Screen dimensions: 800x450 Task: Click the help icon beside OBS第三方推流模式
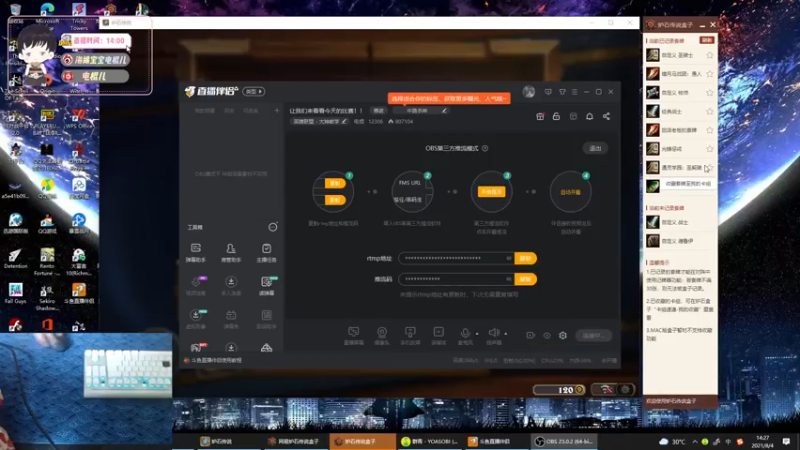click(x=485, y=148)
